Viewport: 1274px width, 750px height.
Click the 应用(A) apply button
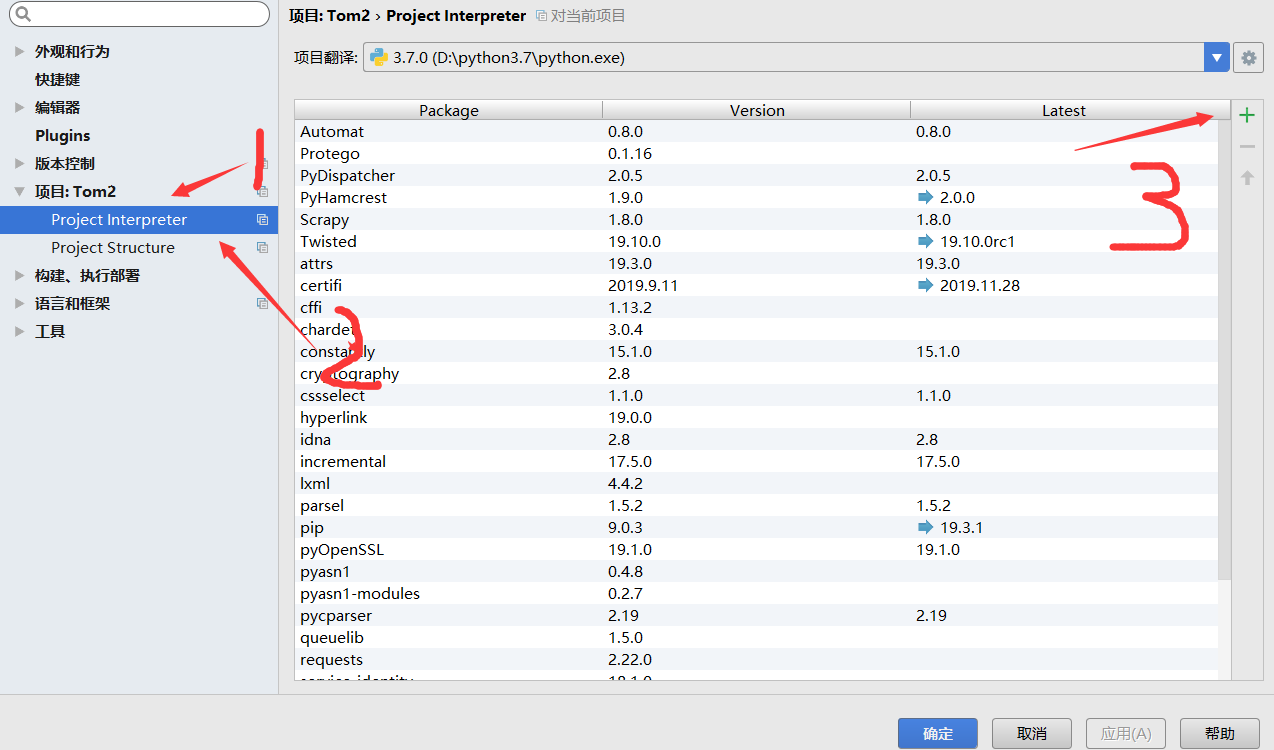[x=1126, y=733]
